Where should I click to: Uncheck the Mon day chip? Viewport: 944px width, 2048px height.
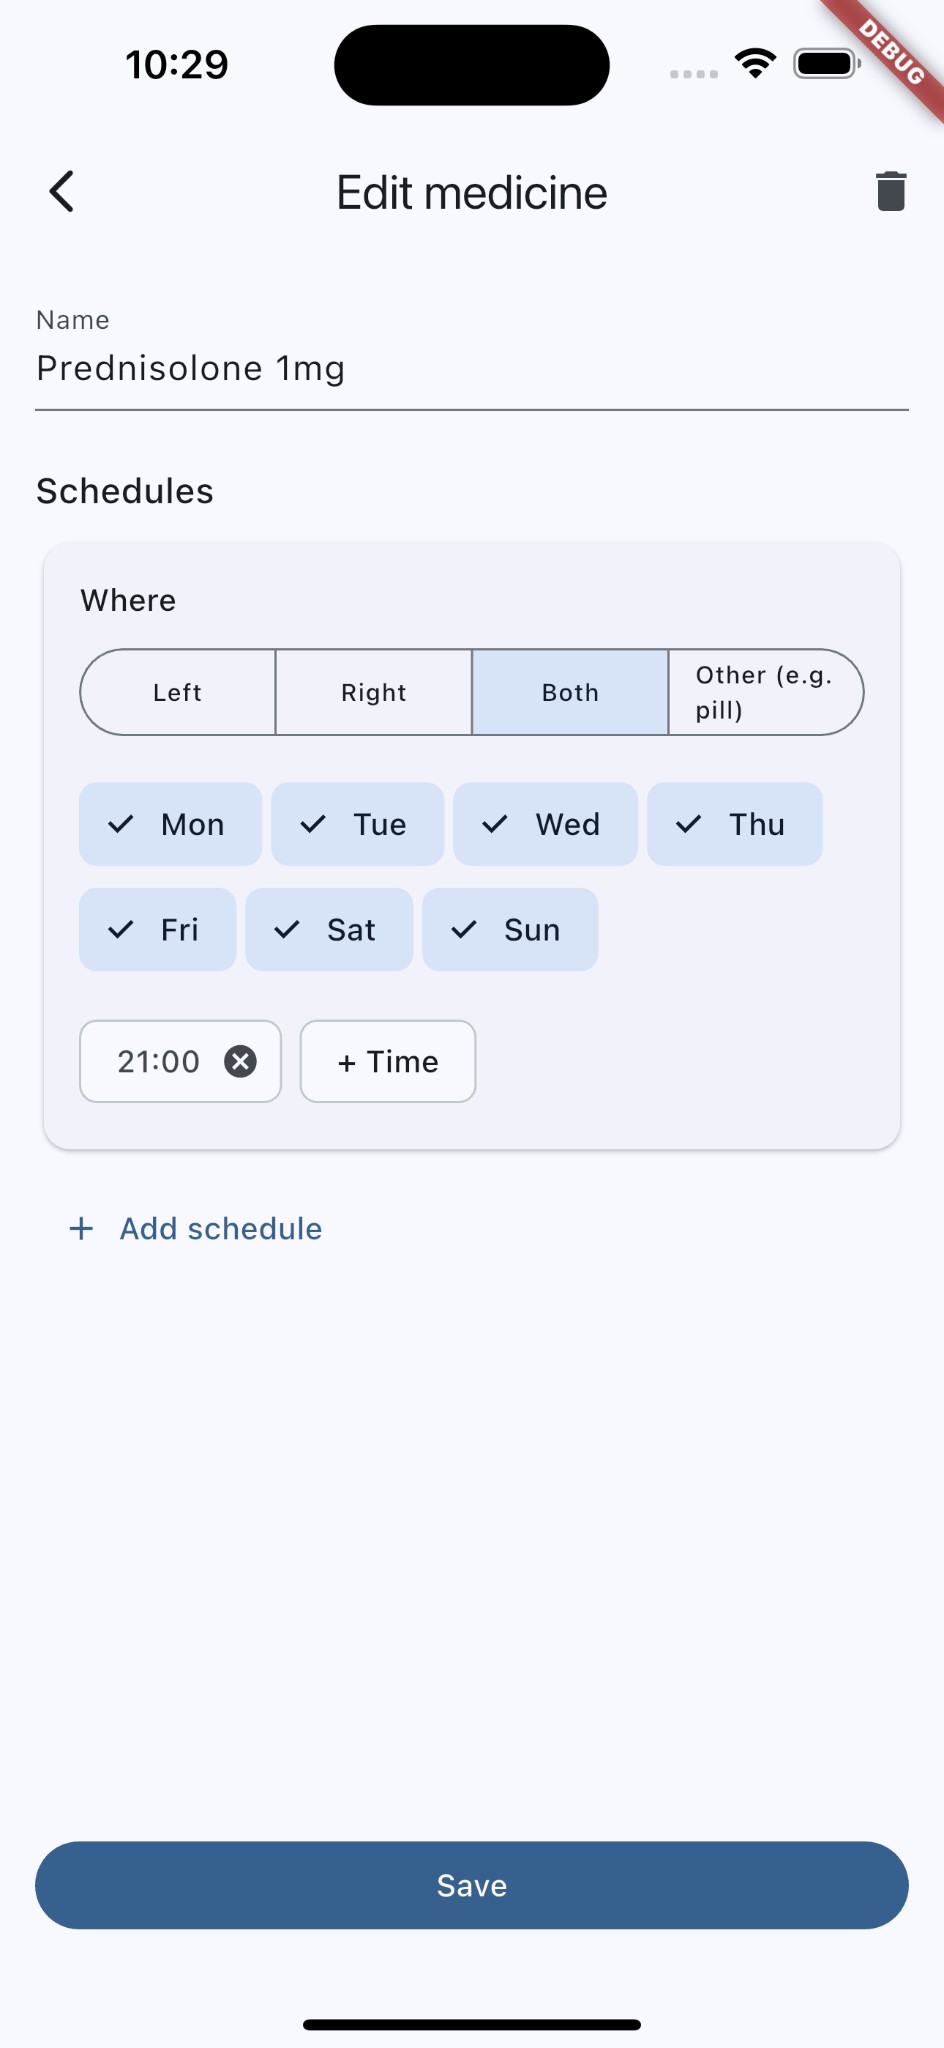point(170,824)
